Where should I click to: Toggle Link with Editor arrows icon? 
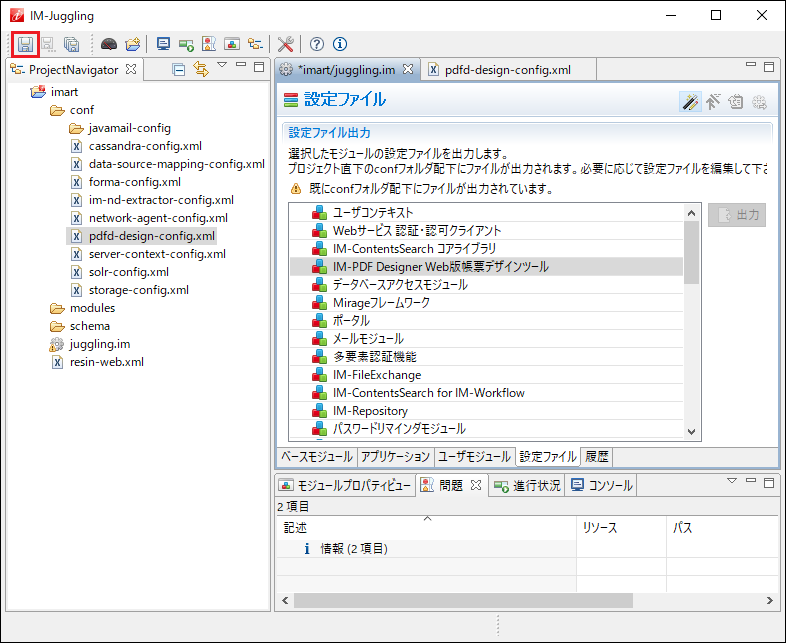pos(201,69)
